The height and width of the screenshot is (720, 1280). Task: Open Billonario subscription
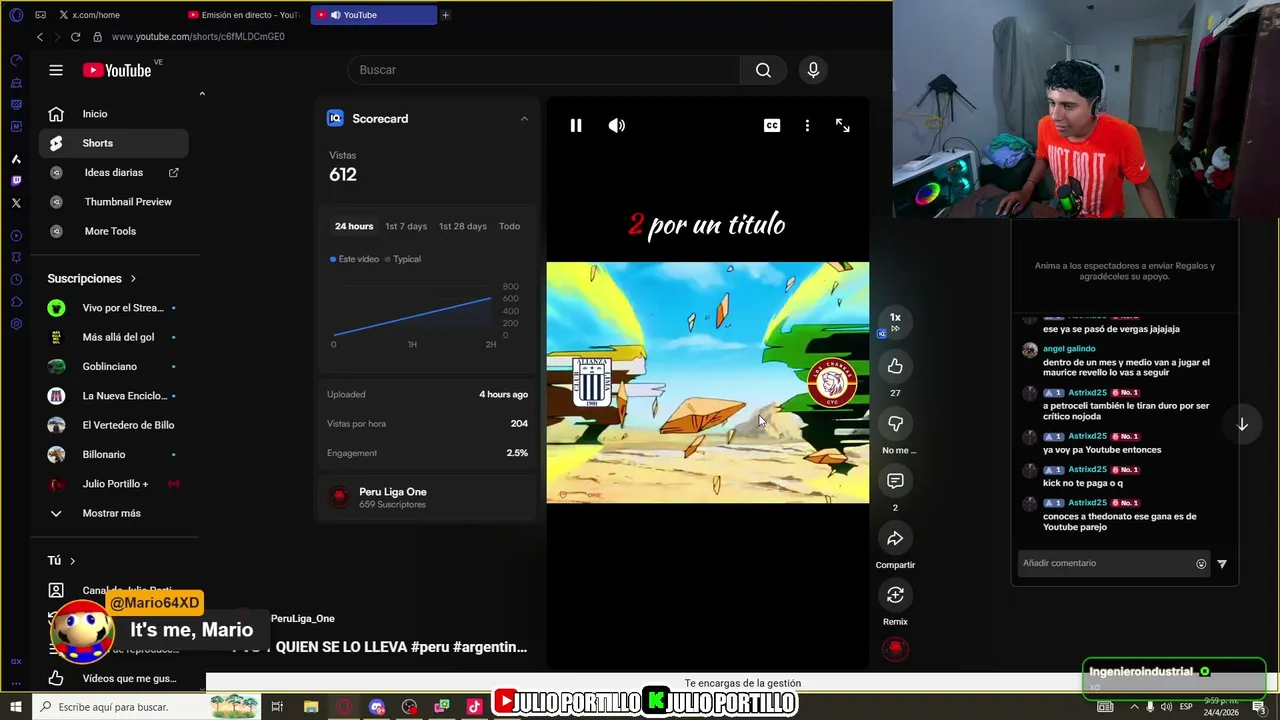pos(113,454)
